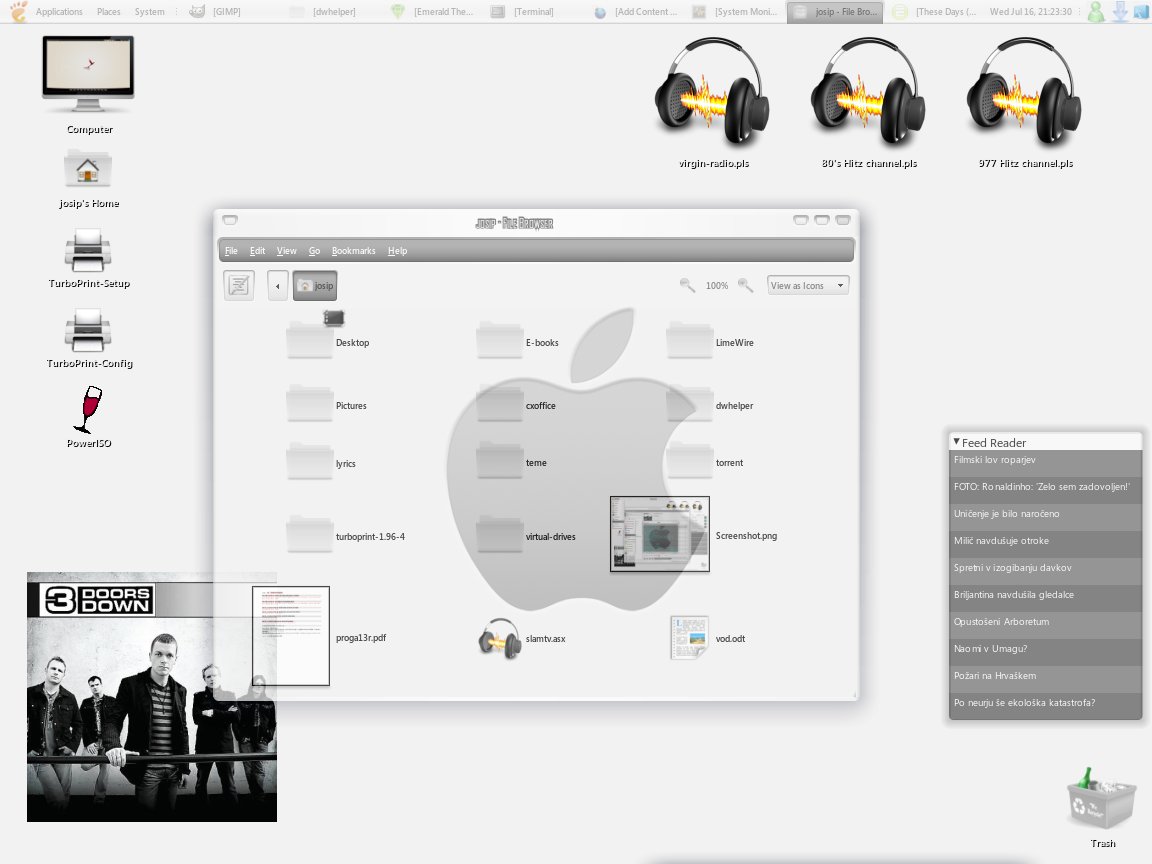Switch to System Monitor taskbar entry
This screenshot has height=864, width=1152.
point(737,12)
